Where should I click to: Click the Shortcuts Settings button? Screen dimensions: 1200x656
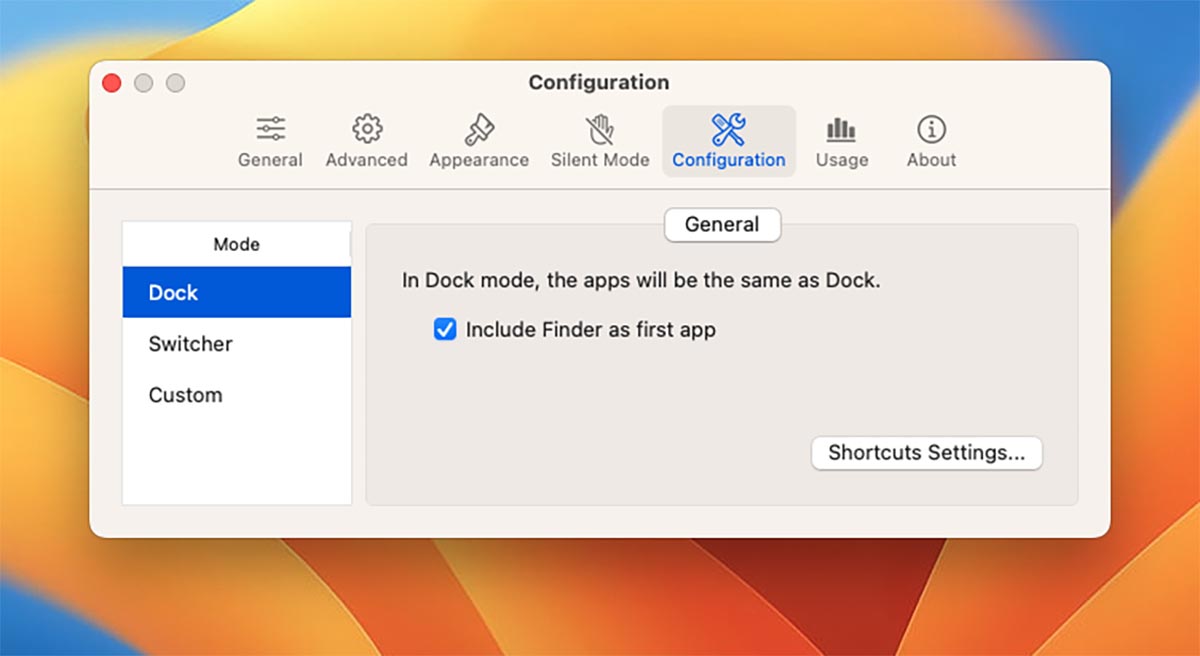(926, 453)
